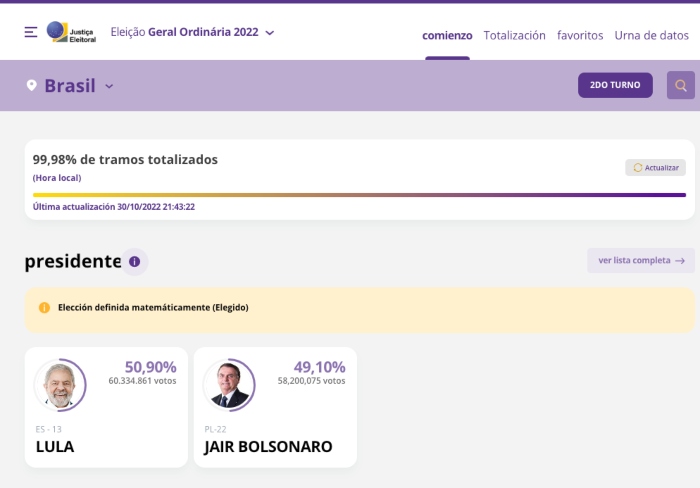Viewport: 700px width, 488px height.
Task: Open the LULA candidate name
Action: (x=55, y=447)
